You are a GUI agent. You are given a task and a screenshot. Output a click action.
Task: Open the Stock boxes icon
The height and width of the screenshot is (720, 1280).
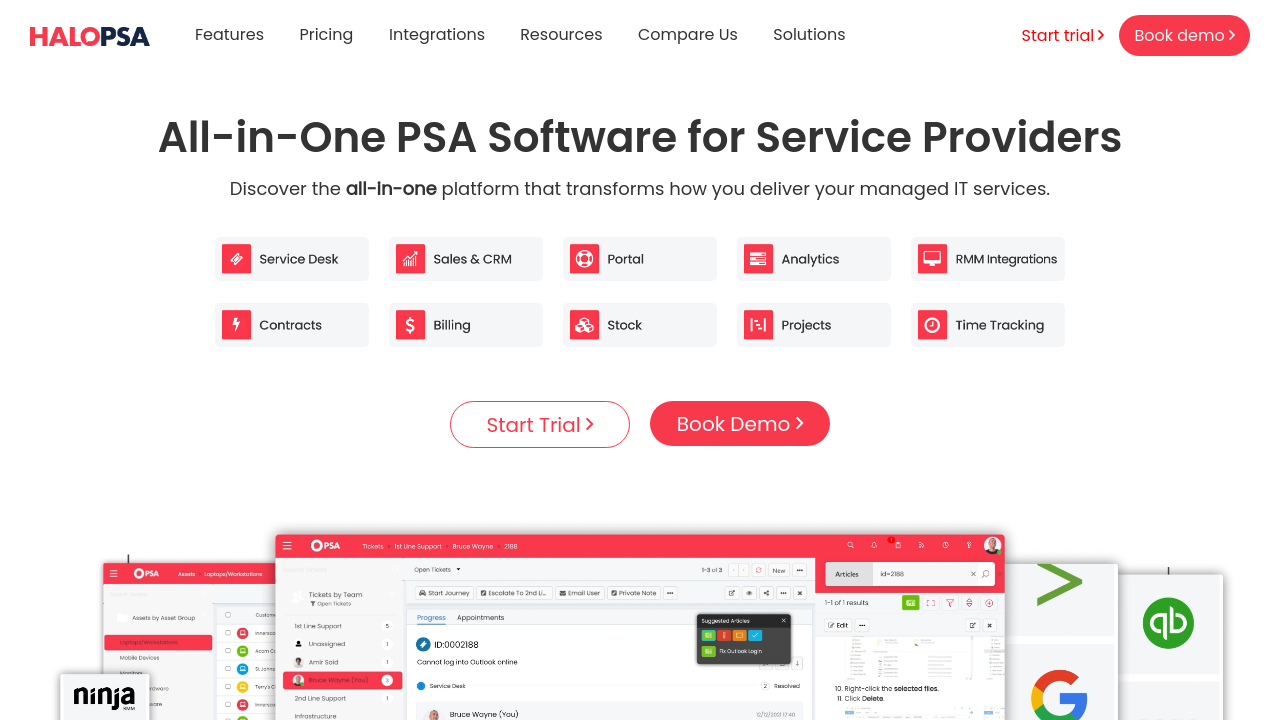point(584,325)
